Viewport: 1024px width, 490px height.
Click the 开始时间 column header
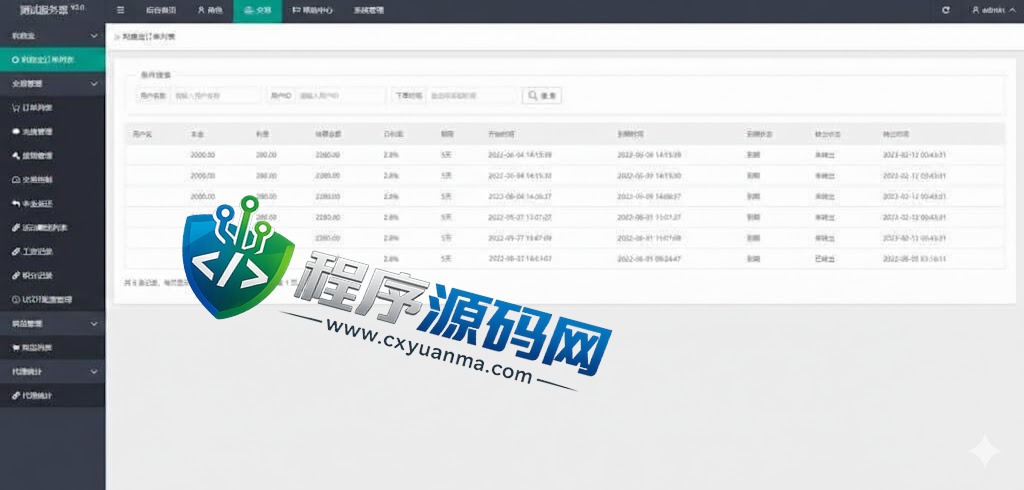502,134
